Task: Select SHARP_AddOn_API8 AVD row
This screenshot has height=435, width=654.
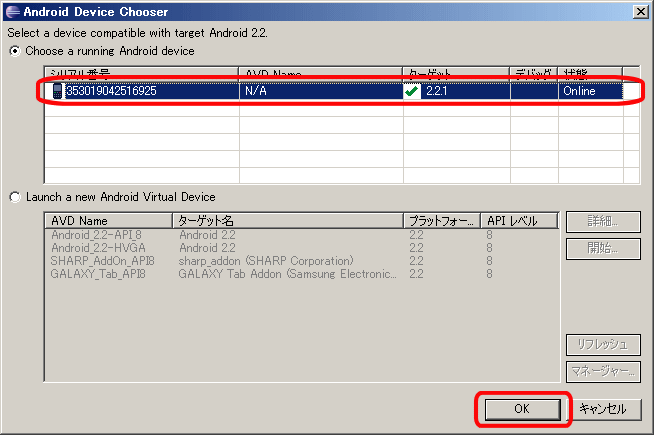Action: pos(302,261)
